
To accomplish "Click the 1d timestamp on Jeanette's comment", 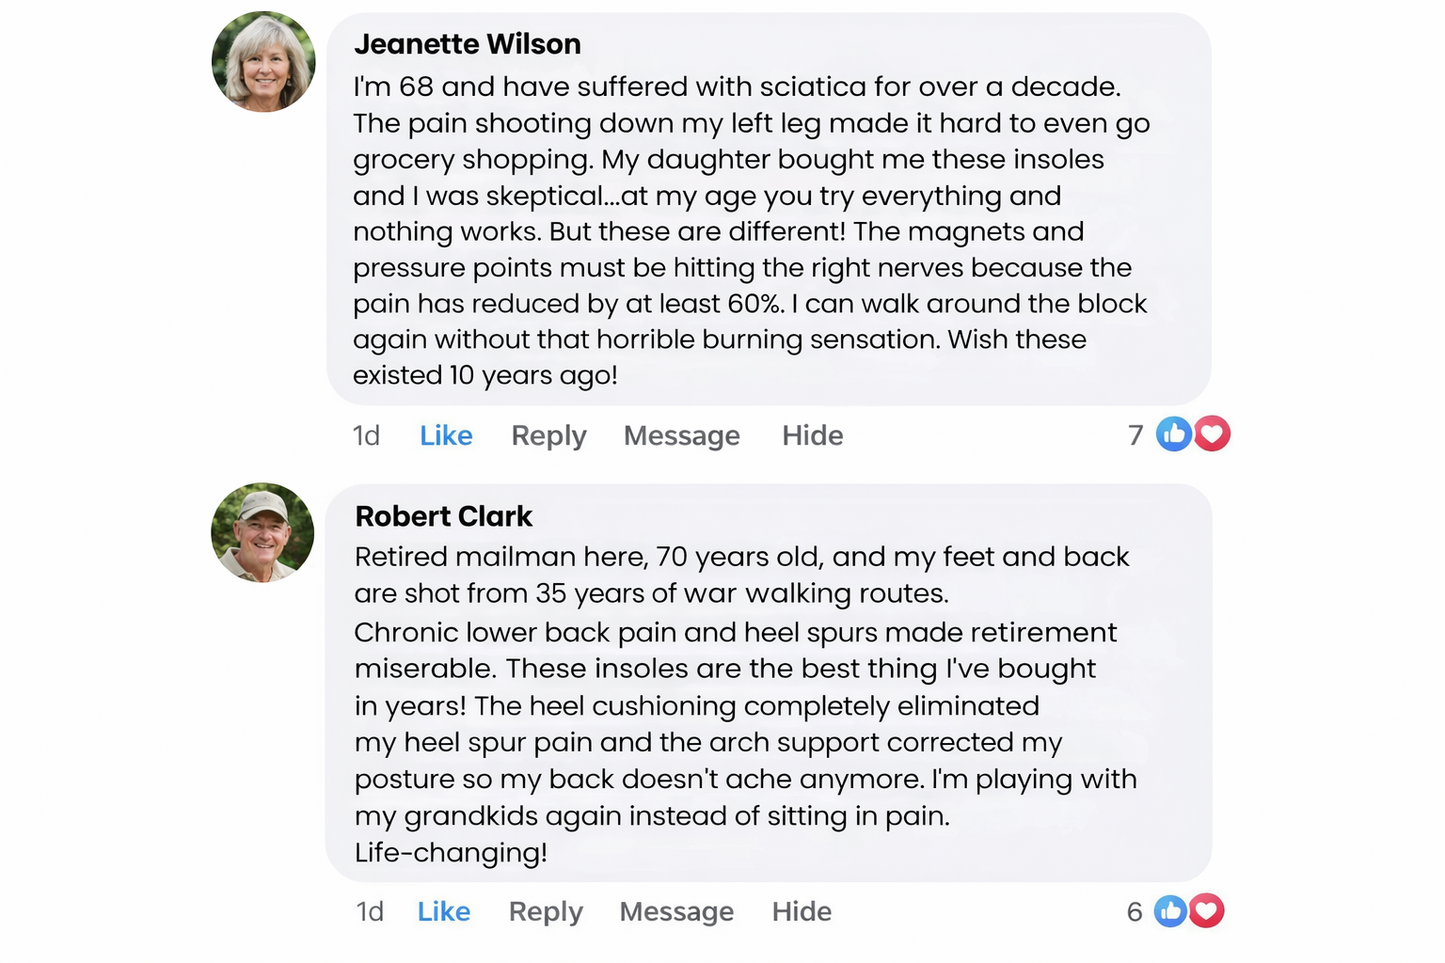I will coord(366,436).
